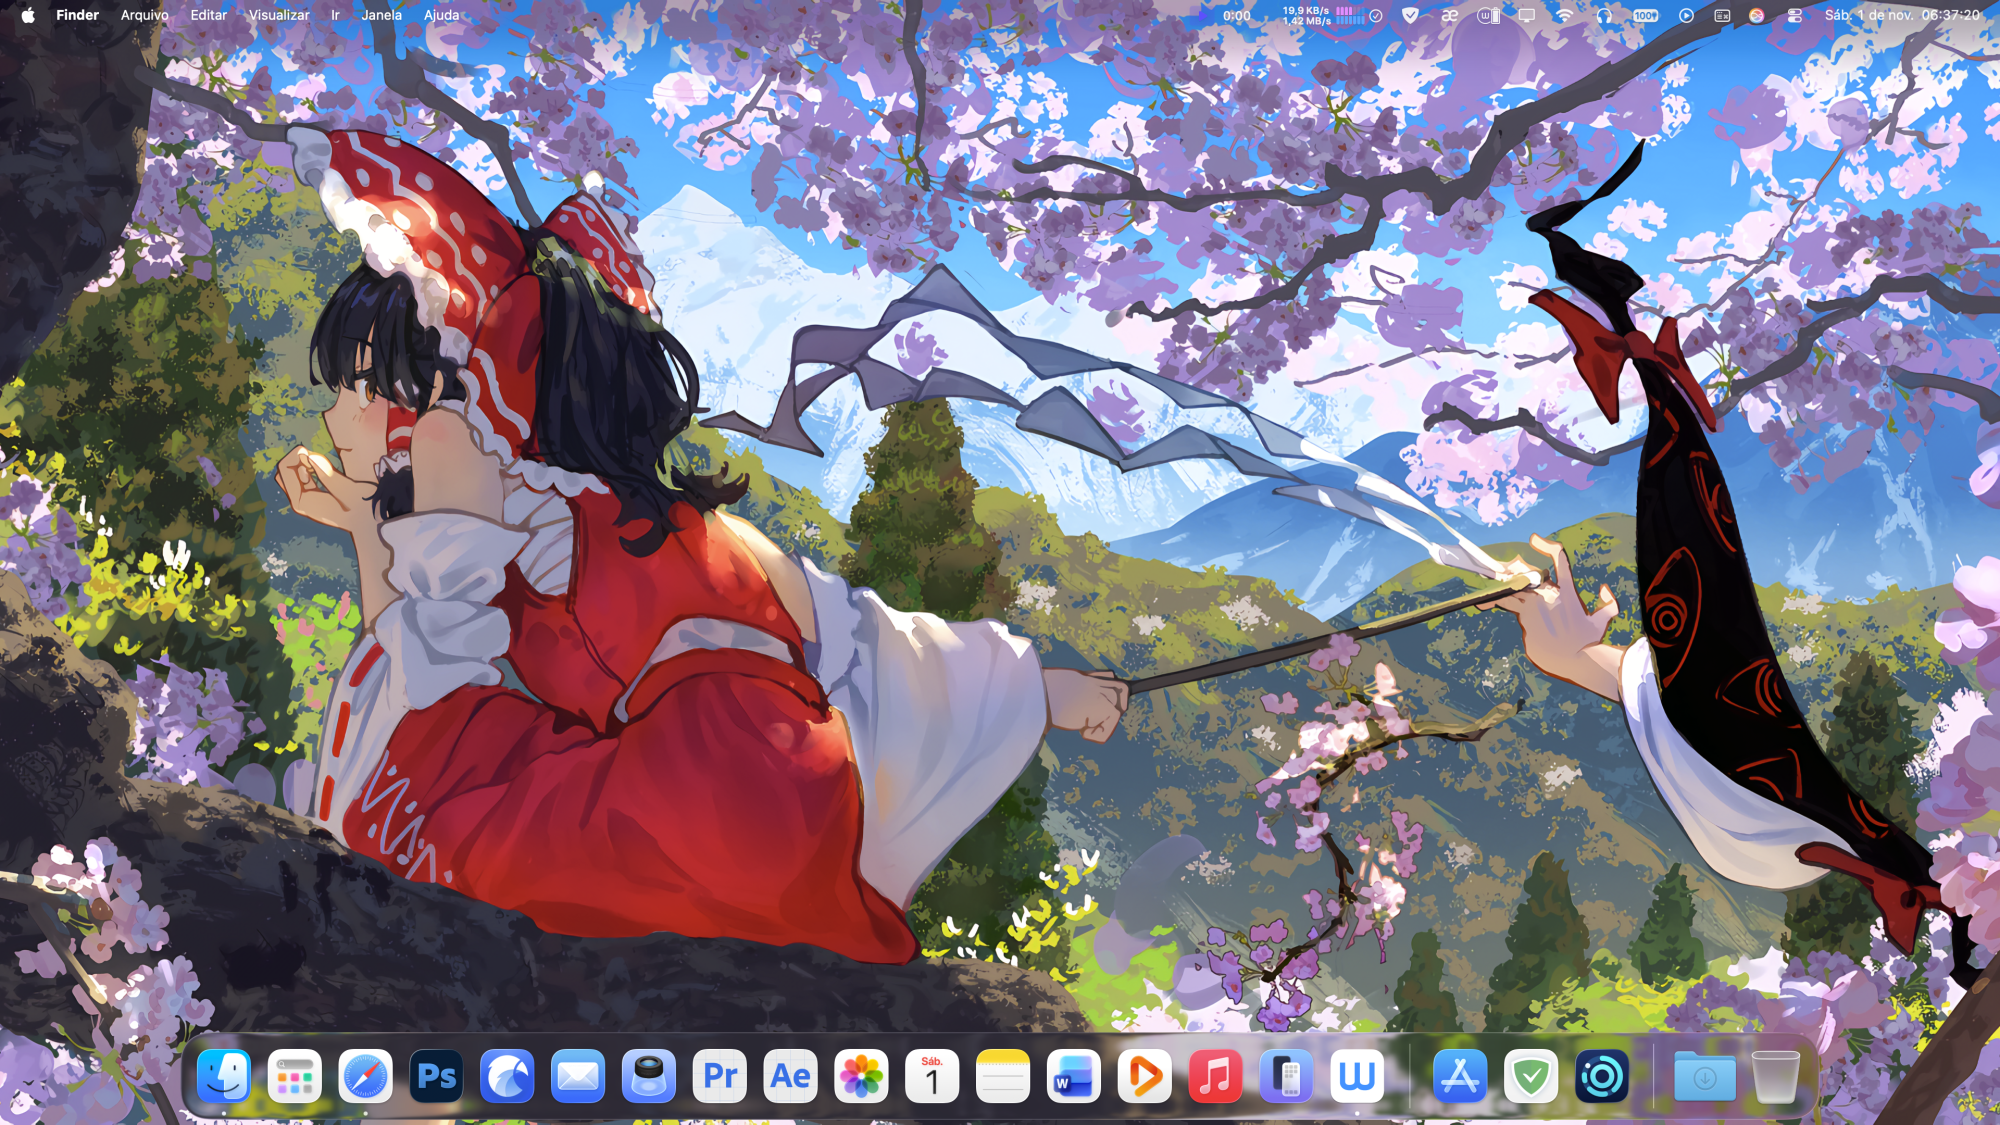Viewport: 2000px width, 1125px height.
Task: Open the Apple menu
Action: point(28,15)
